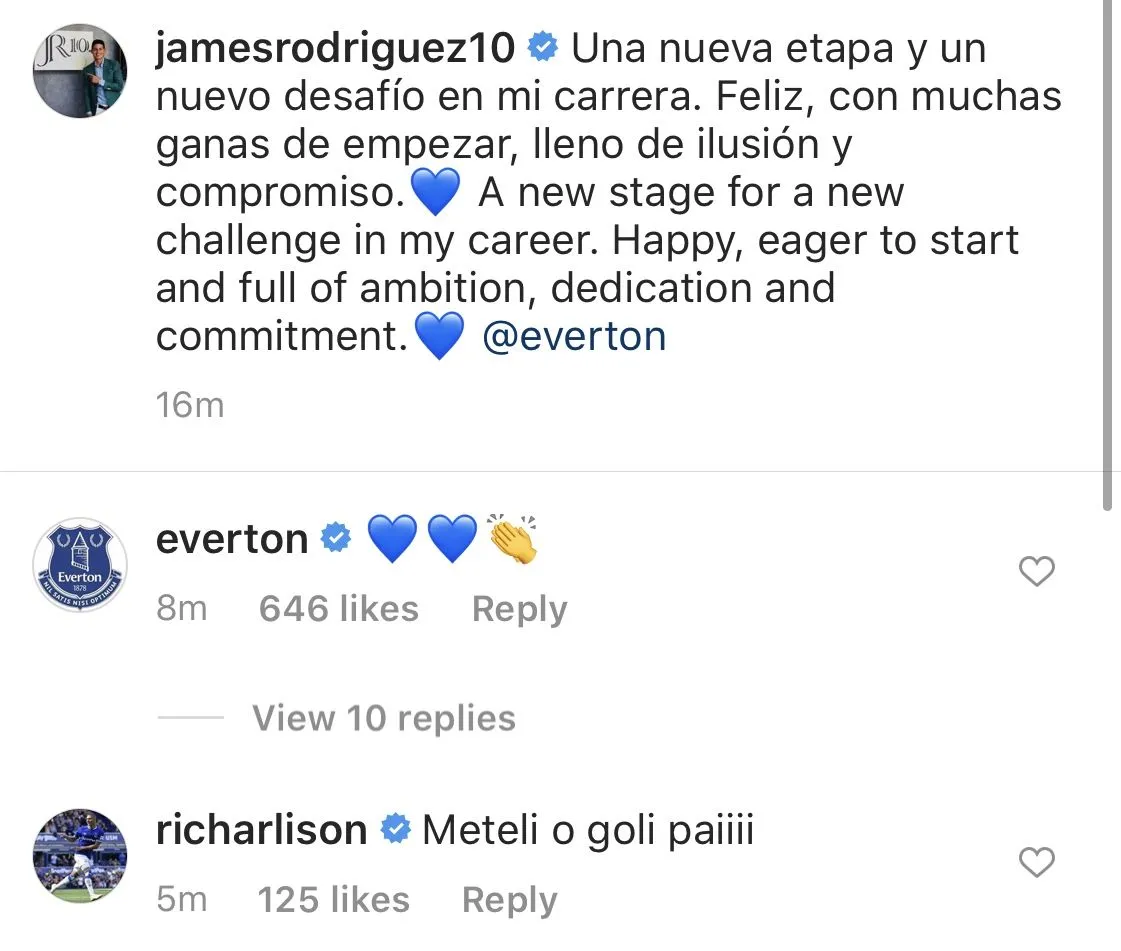Expand View 10 replies
Viewport: 1121px width, 951px height.
383,718
